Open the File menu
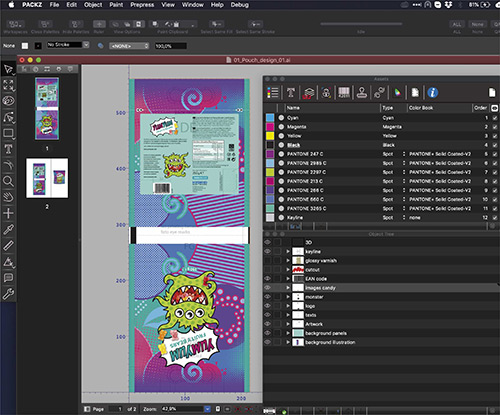 pyautogui.click(x=54, y=5)
